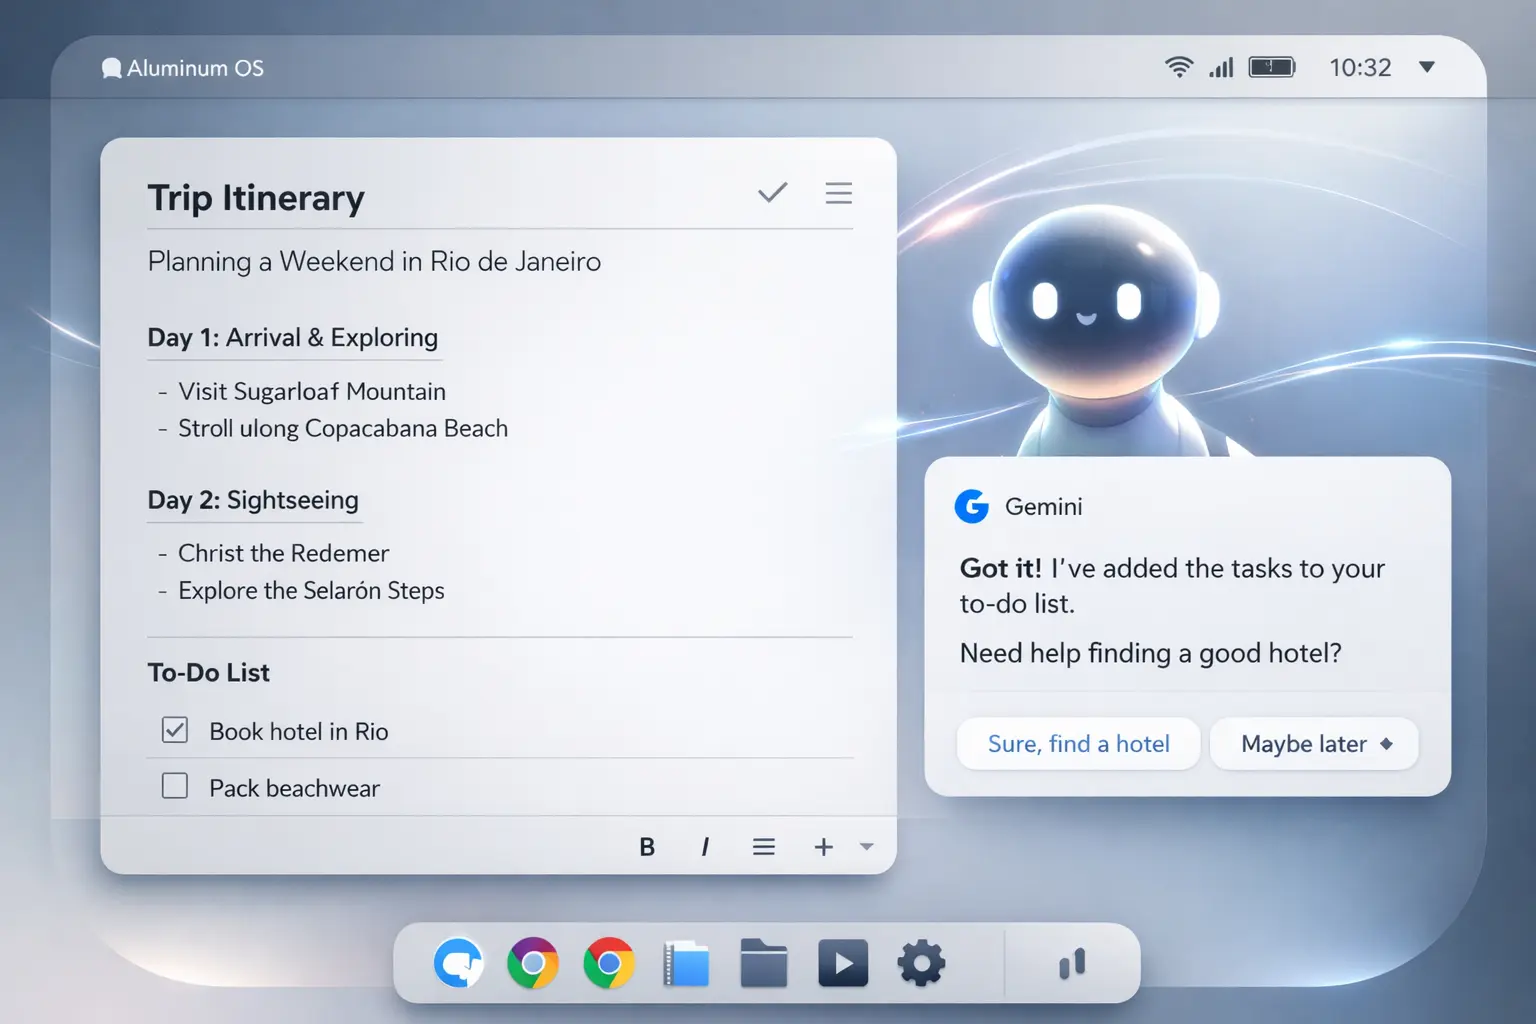Open the hamburger menu in the note header

click(839, 193)
